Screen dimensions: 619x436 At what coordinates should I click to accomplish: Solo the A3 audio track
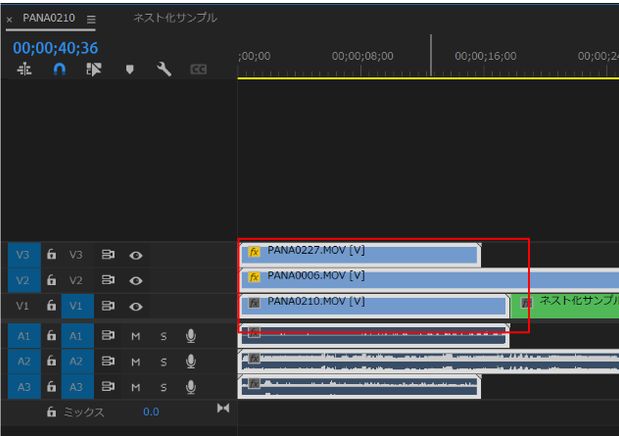[x=163, y=387]
